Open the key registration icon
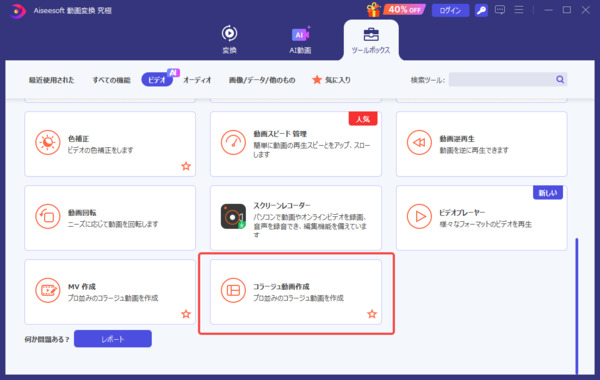This screenshot has height=380, width=600. (x=481, y=10)
